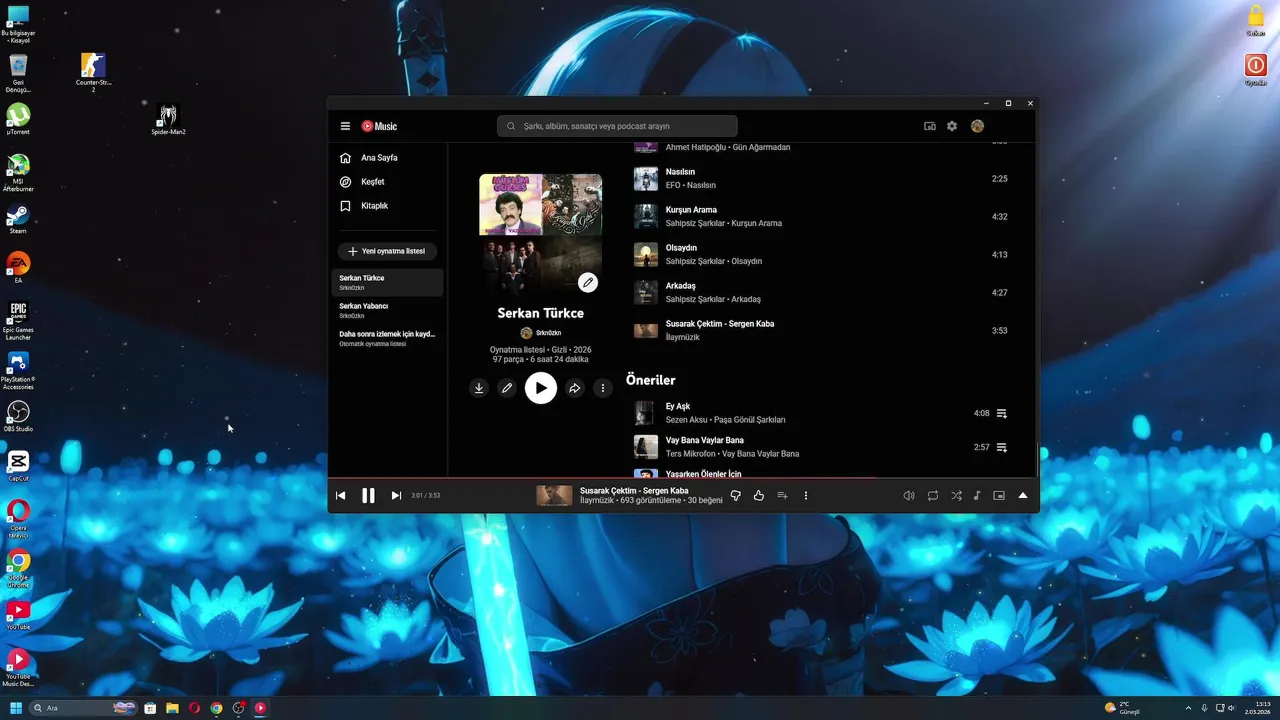Pause the current song

tap(368, 495)
